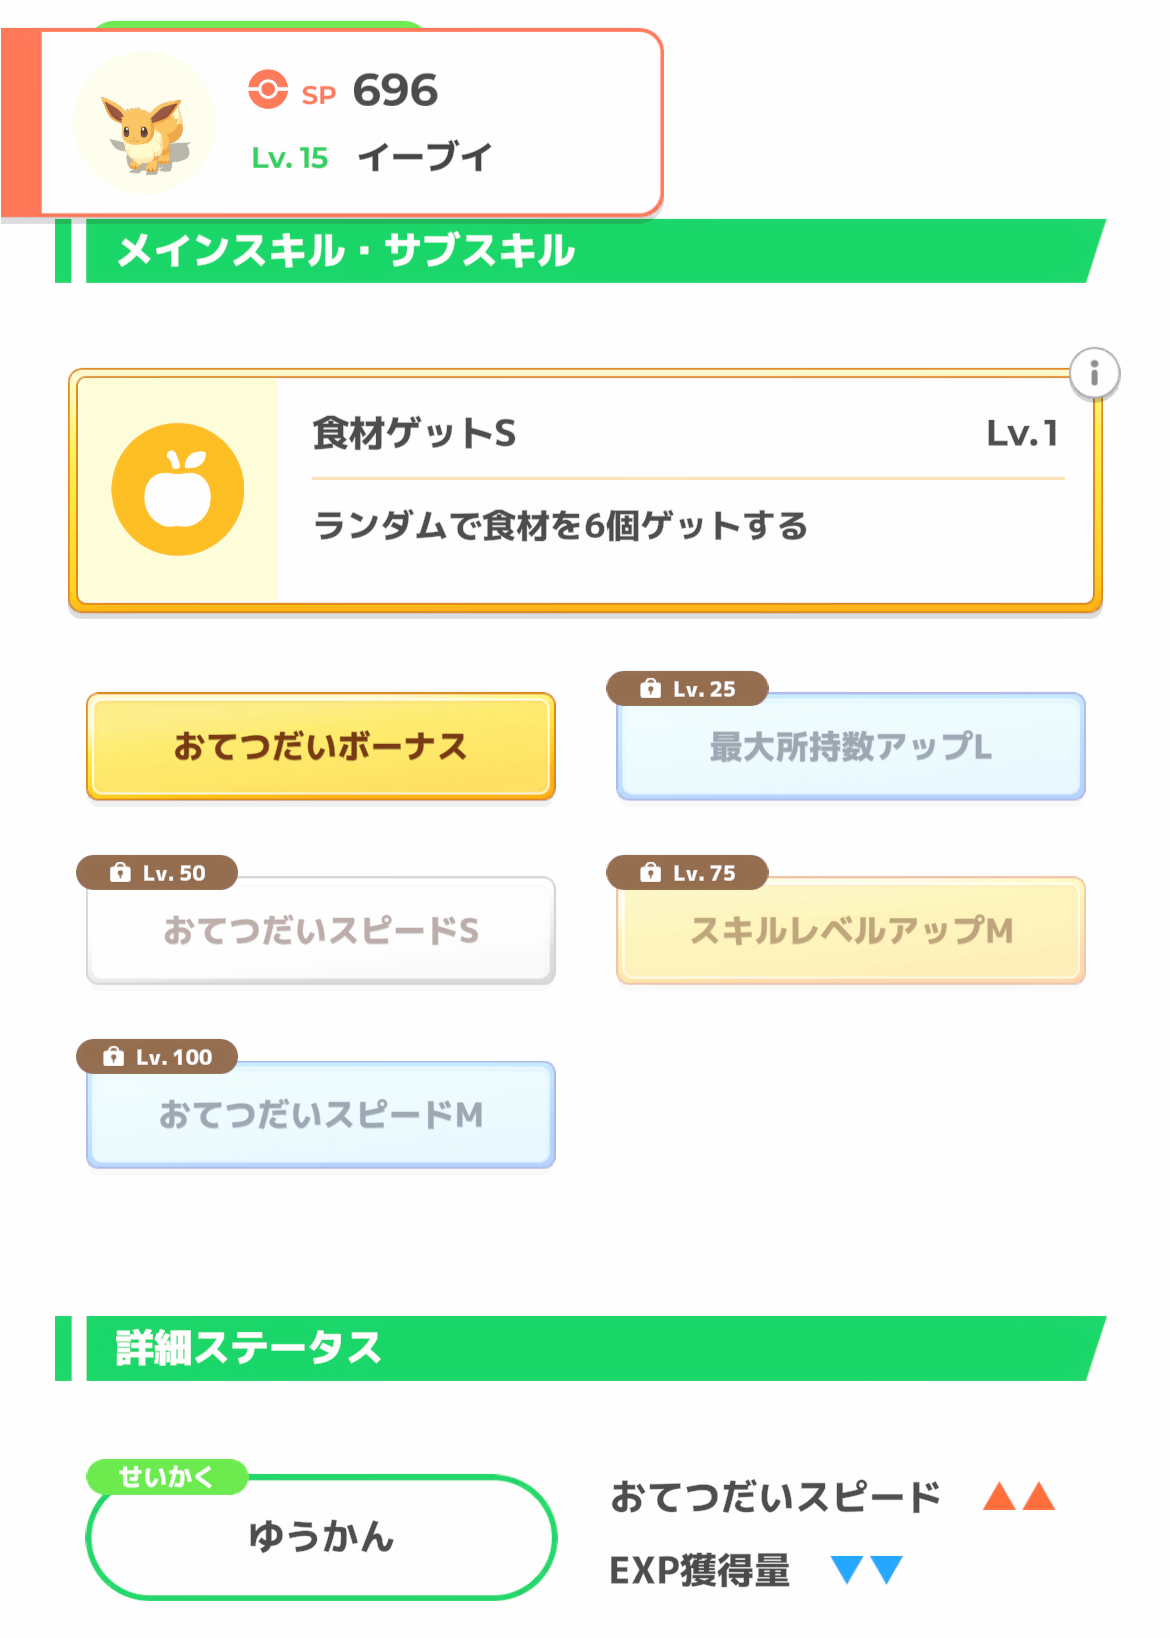Click the info icon on skill card

click(1094, 374)
